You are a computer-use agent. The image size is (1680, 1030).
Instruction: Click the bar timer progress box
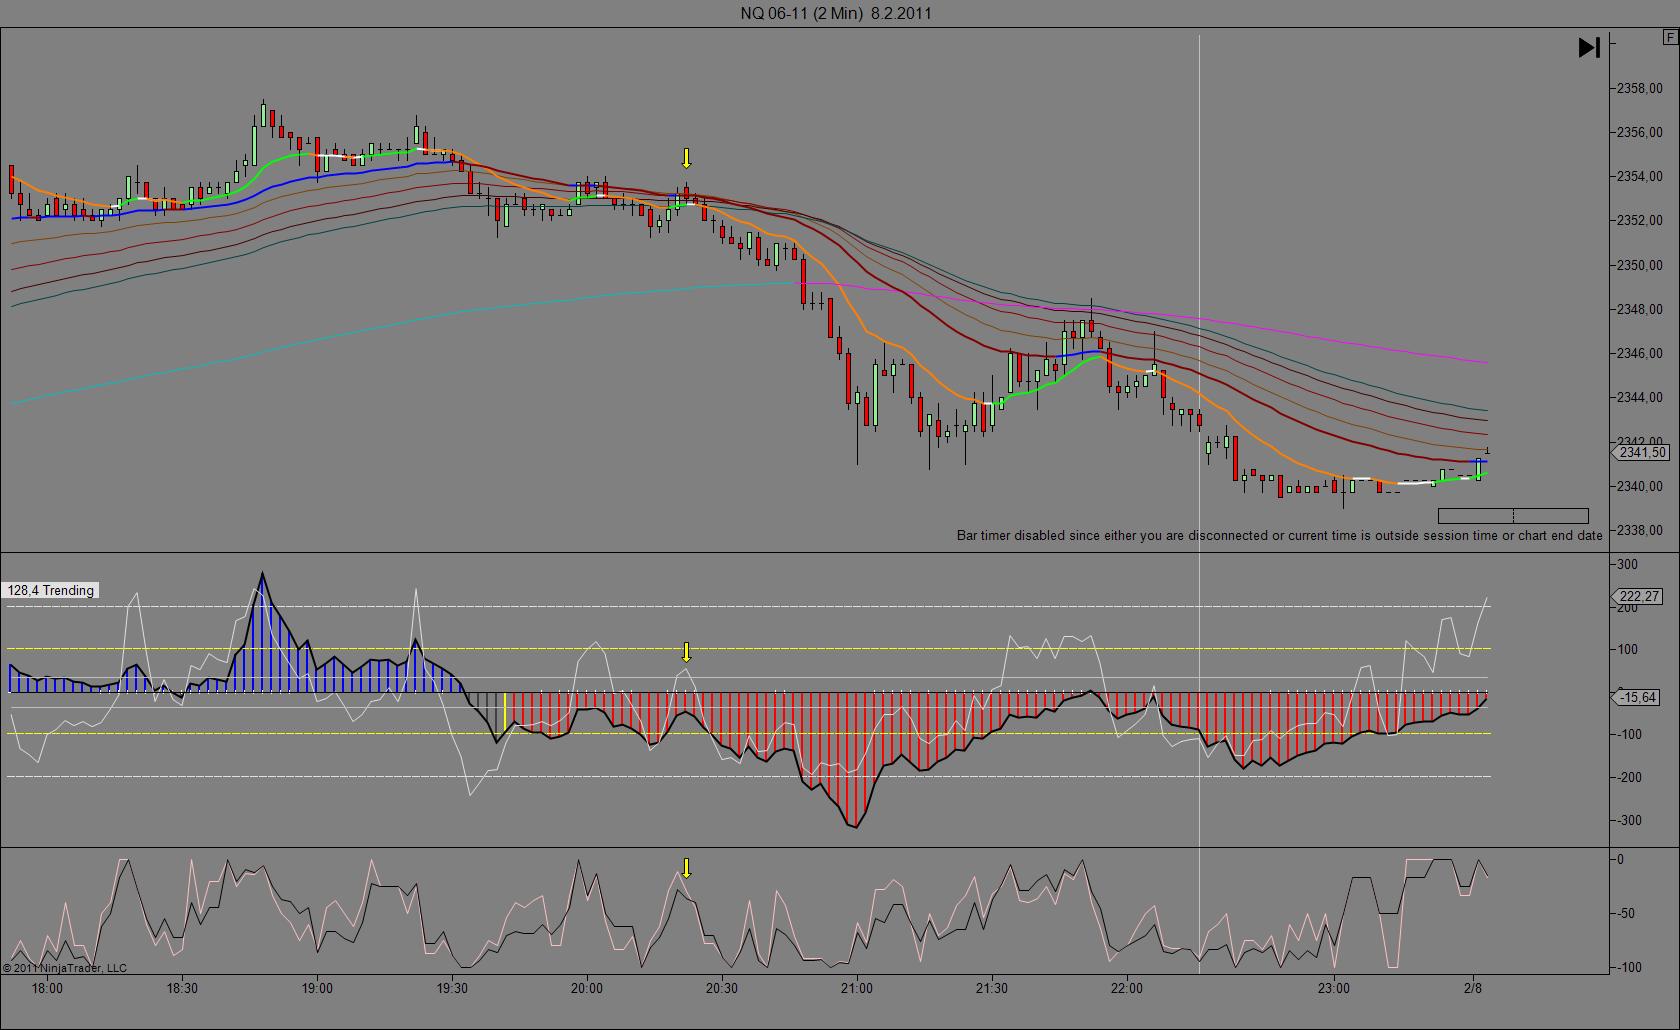click(1513, 516)
